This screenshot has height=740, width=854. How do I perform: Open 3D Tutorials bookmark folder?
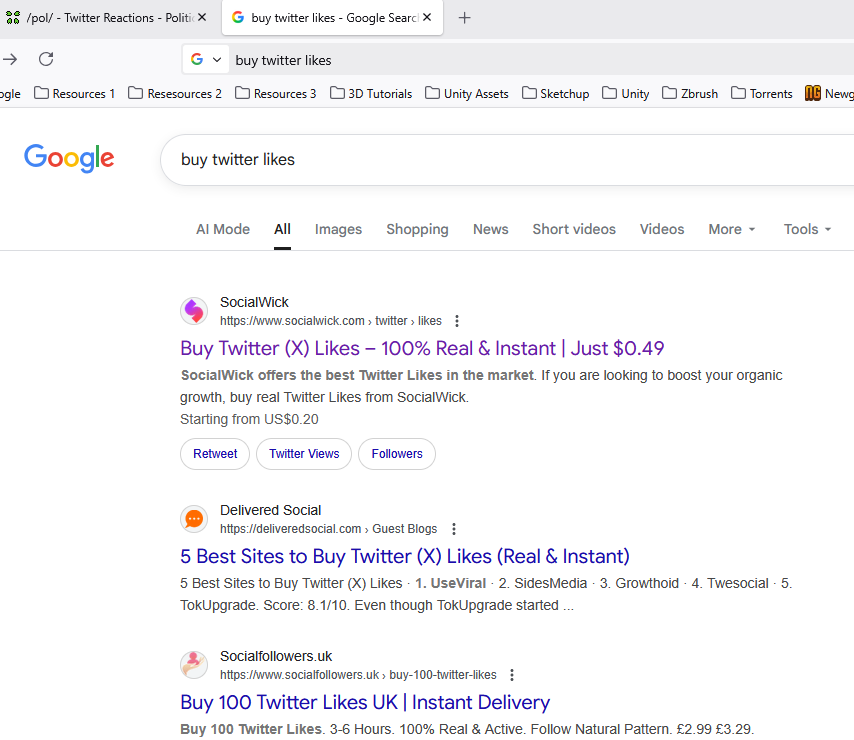point(371,94)
